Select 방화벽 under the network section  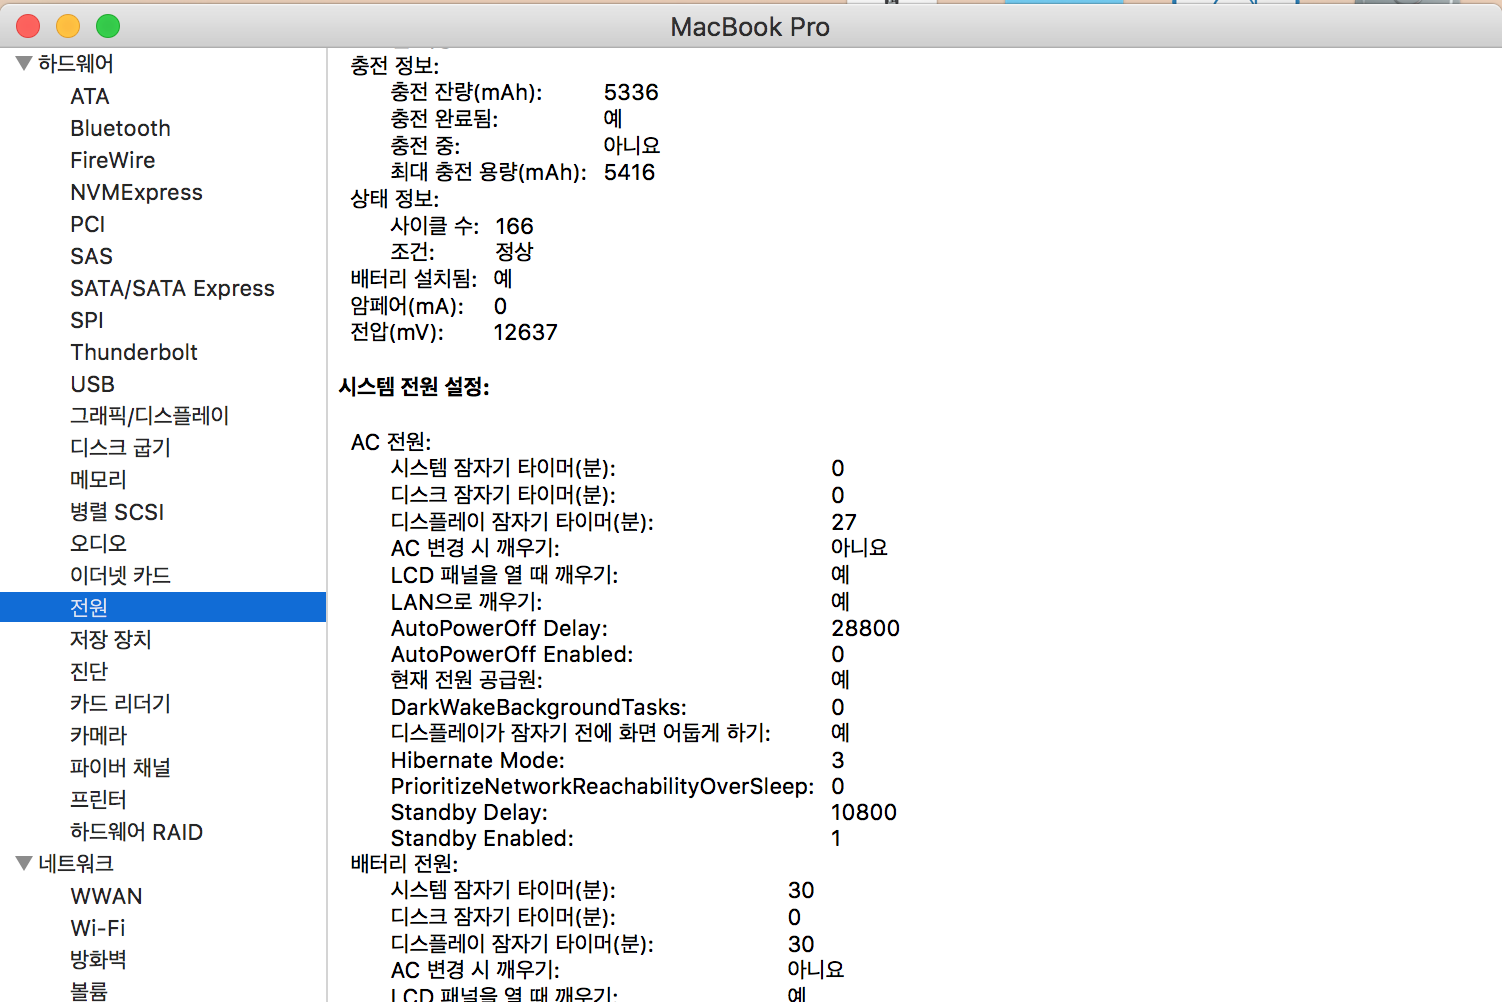point(98,960)
